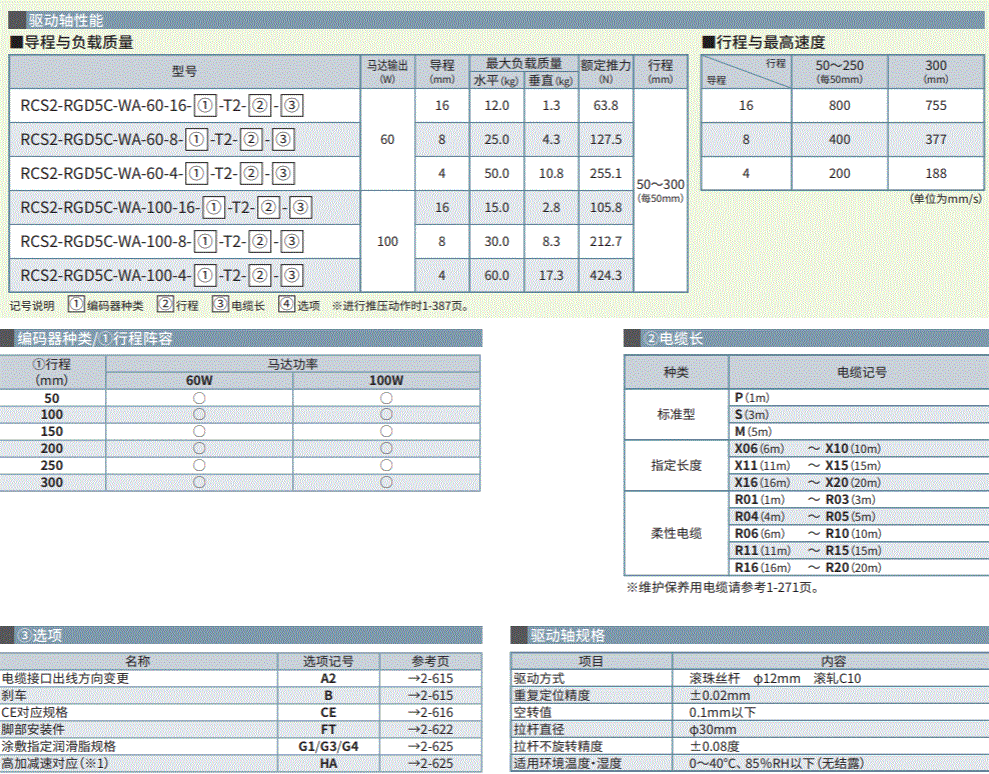Click model RCS2-RGD5C-WA-100-4 row text
The height and width of the screenshot is (774, 989).
(x=161, y=276)
